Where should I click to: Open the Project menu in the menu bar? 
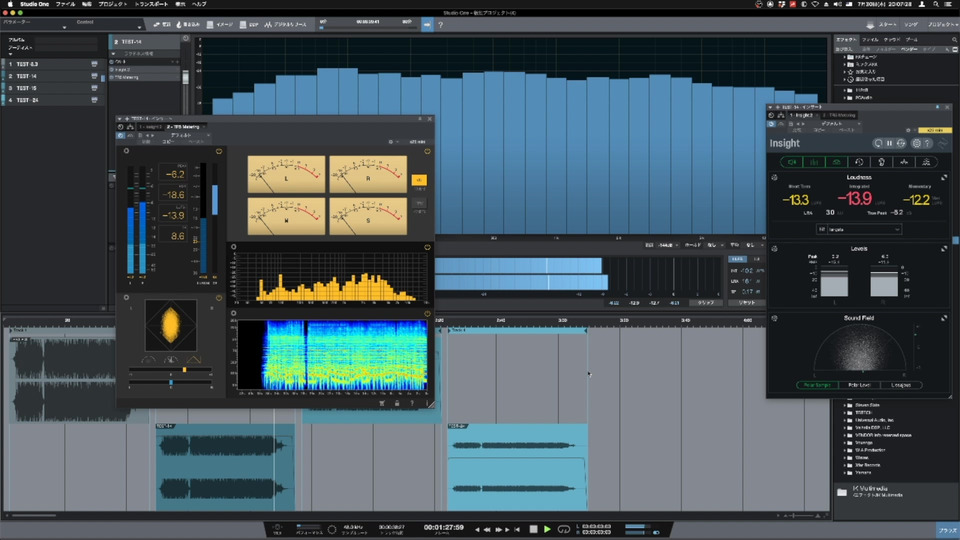113,4
